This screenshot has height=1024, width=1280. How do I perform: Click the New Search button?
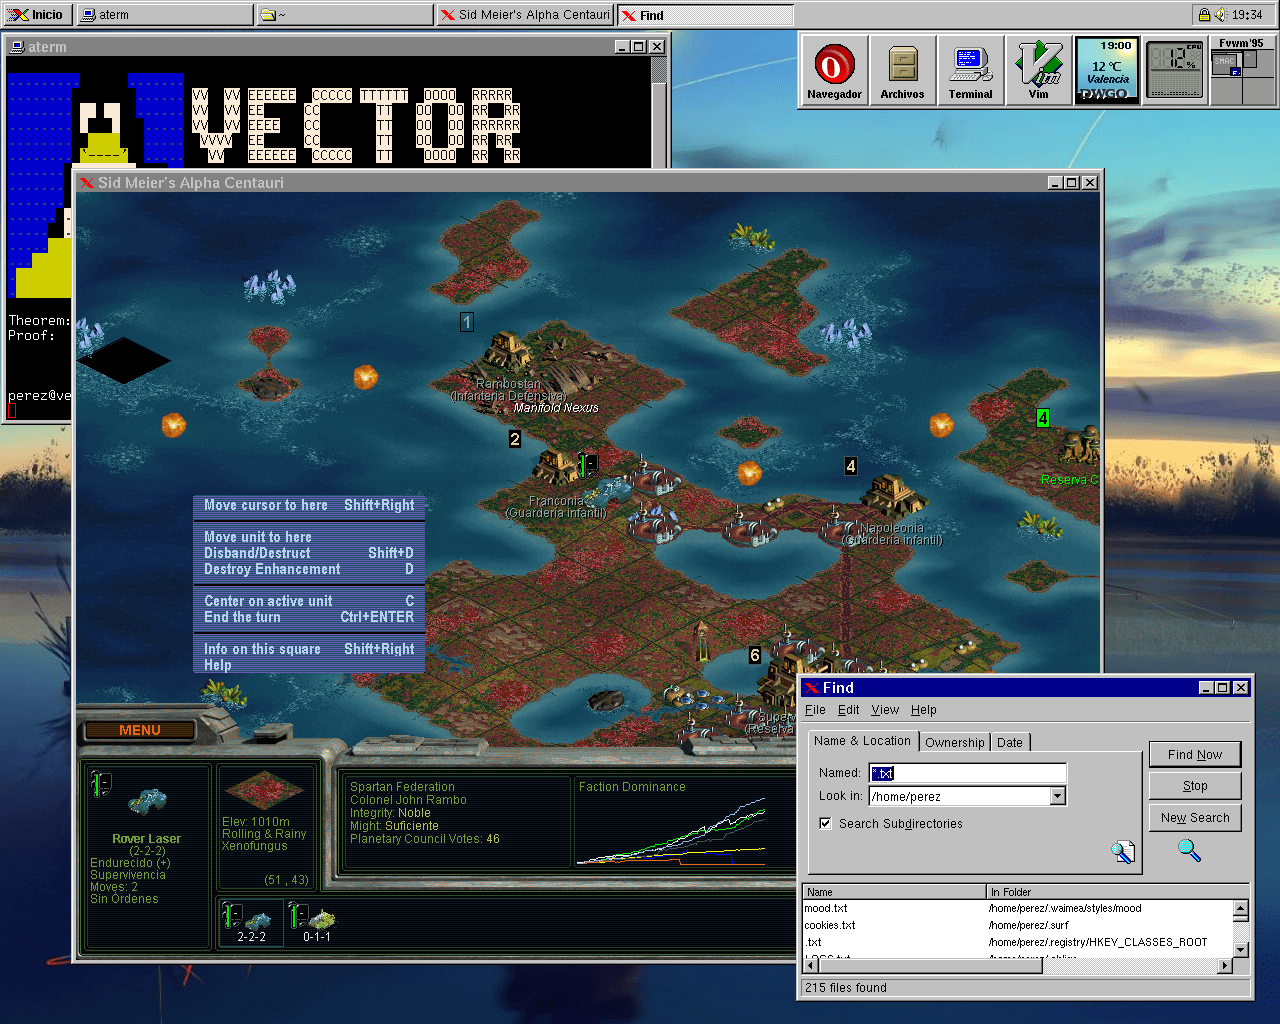pos(1195,818)
